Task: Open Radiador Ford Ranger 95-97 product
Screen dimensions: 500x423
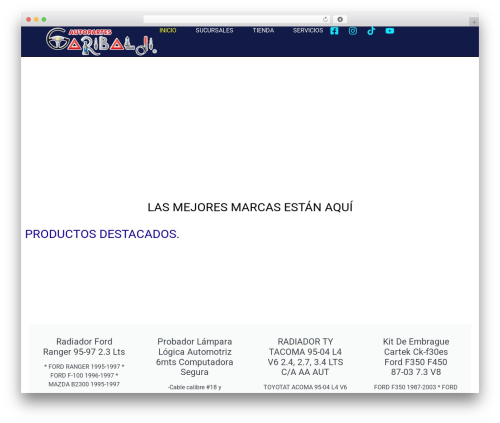Action: 84,347
